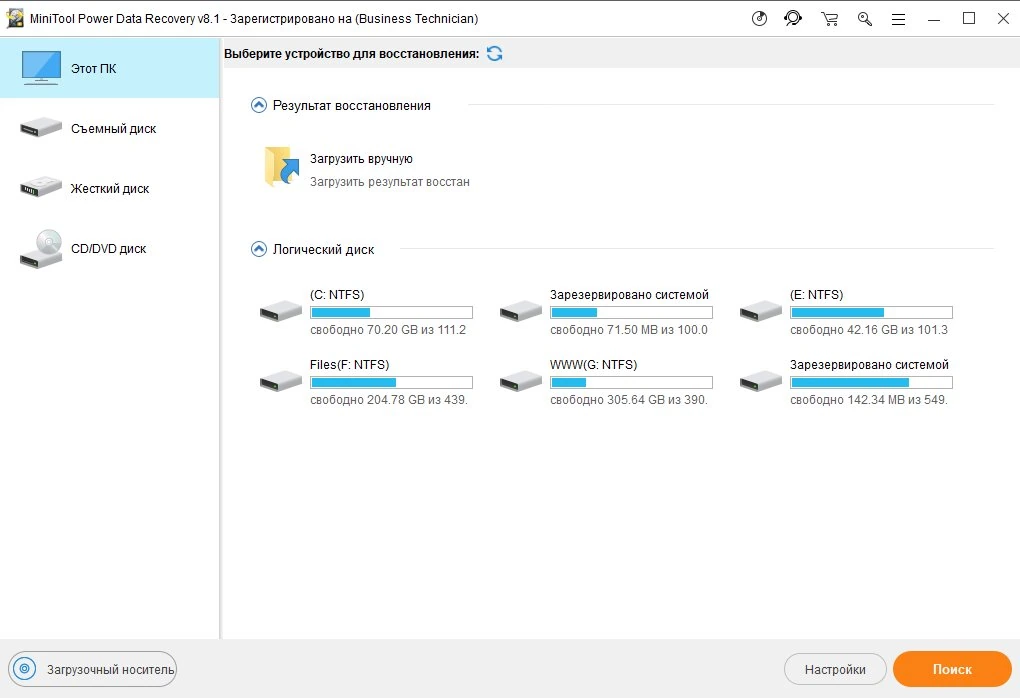Collapse the "Результат восстановления" section
This screenshot has height=698, width=1020.
click(259, 105)
